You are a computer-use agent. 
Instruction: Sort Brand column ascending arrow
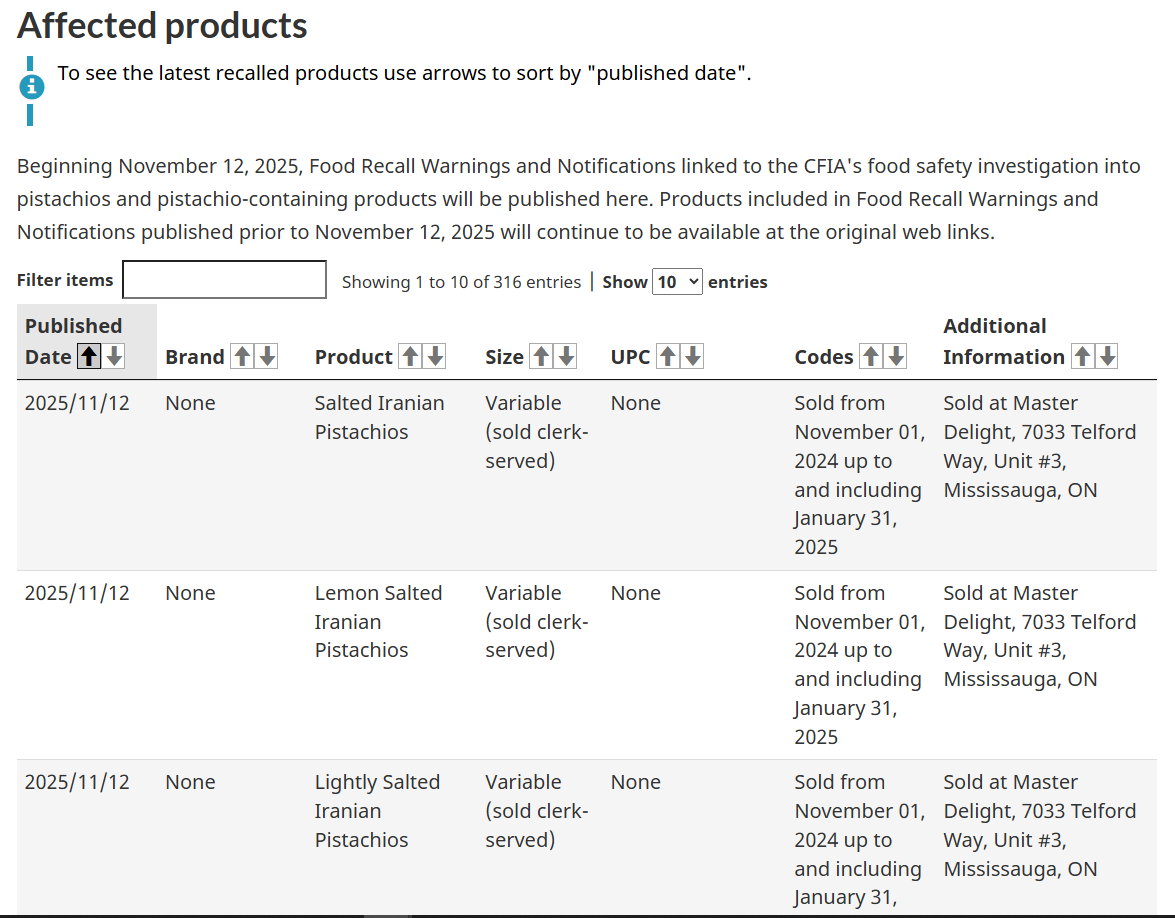pos(242,356)
